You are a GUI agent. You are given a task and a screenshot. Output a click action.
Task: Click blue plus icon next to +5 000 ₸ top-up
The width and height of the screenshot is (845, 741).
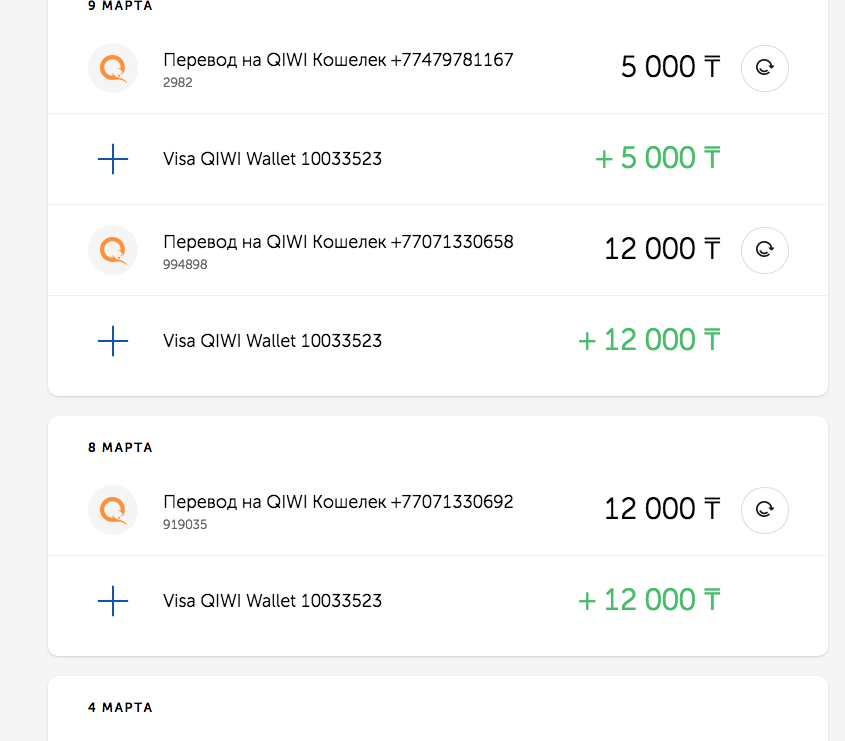[113, 159]
